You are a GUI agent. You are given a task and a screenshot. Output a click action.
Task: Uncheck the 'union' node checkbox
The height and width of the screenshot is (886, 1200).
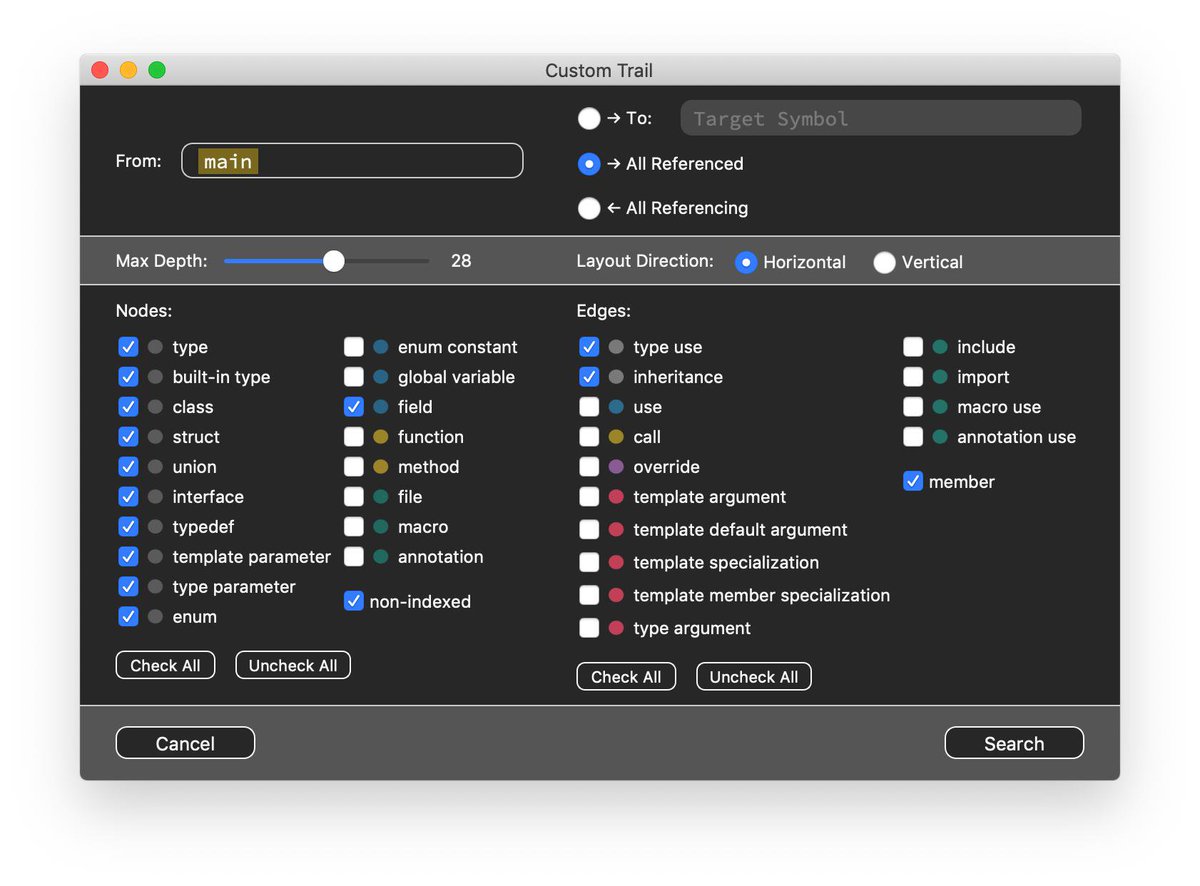(128, 467)
